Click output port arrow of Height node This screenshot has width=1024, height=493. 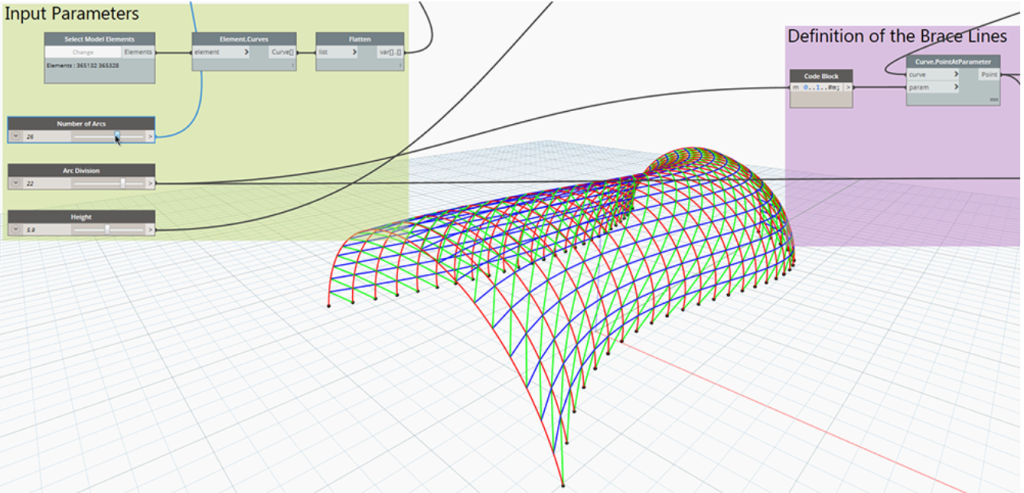tap(150, 230)
